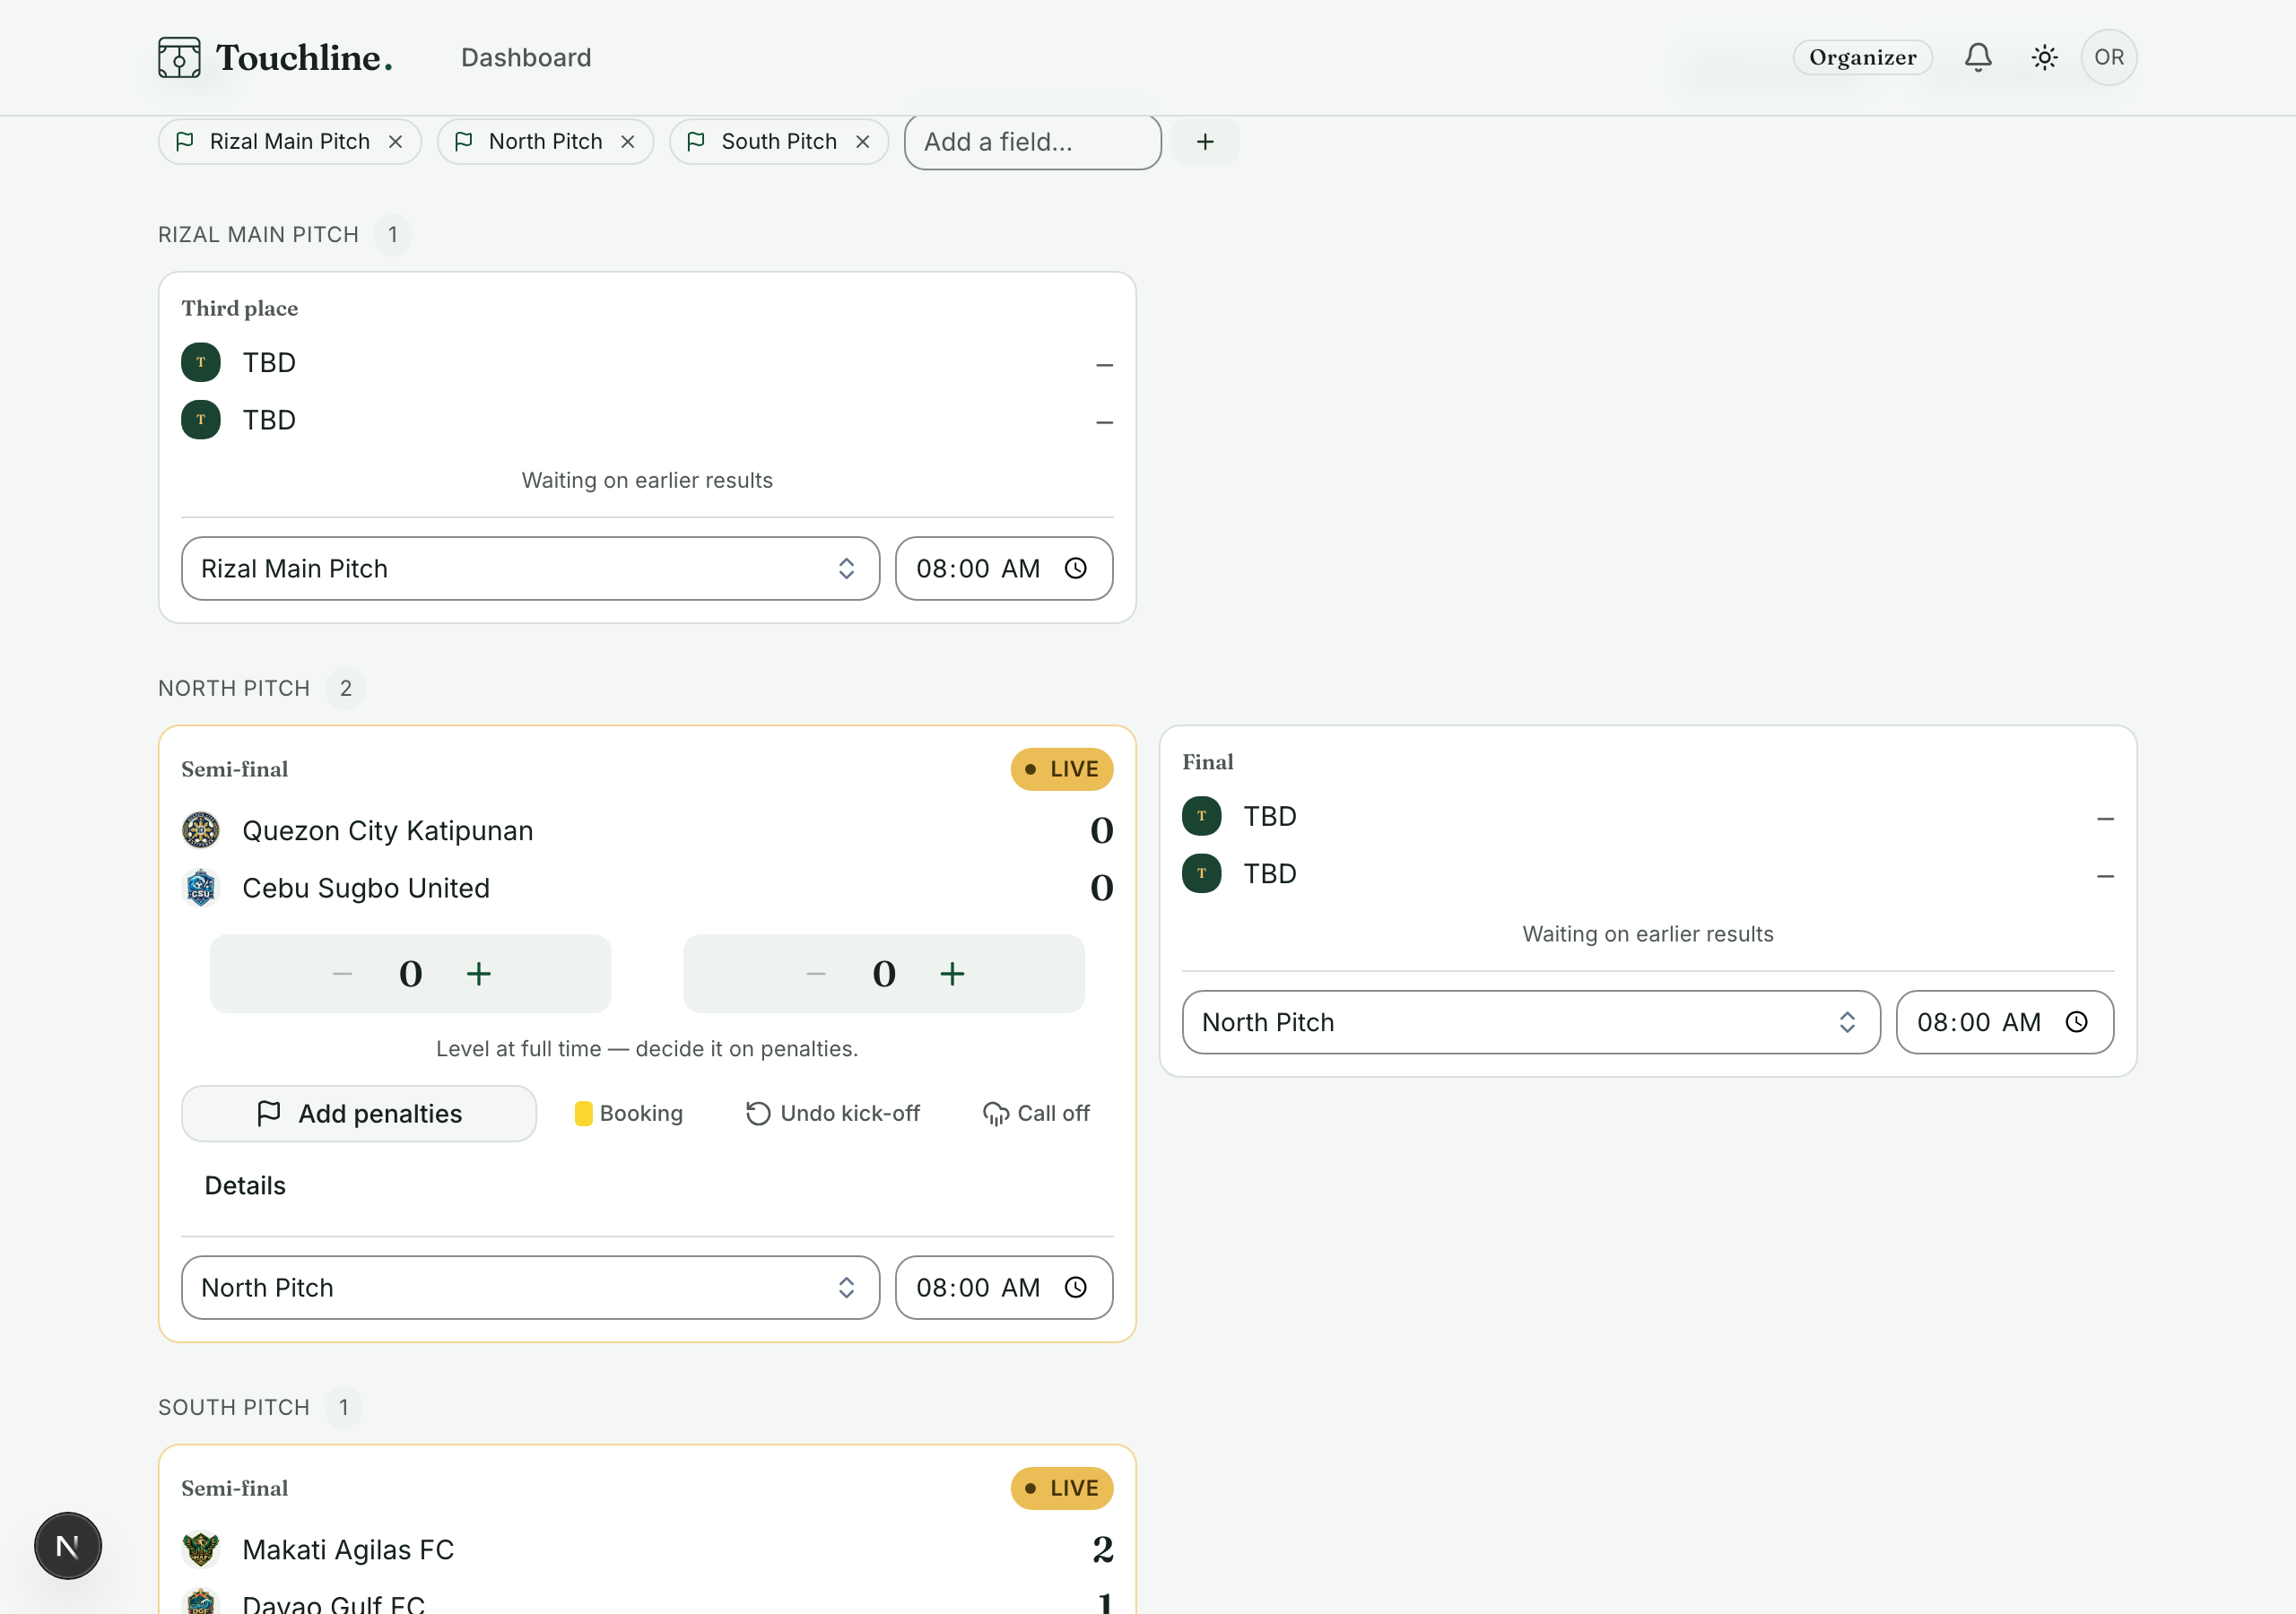
Task: Click the Rizal Main Pitch flag chip
Action: pos(290,142)
